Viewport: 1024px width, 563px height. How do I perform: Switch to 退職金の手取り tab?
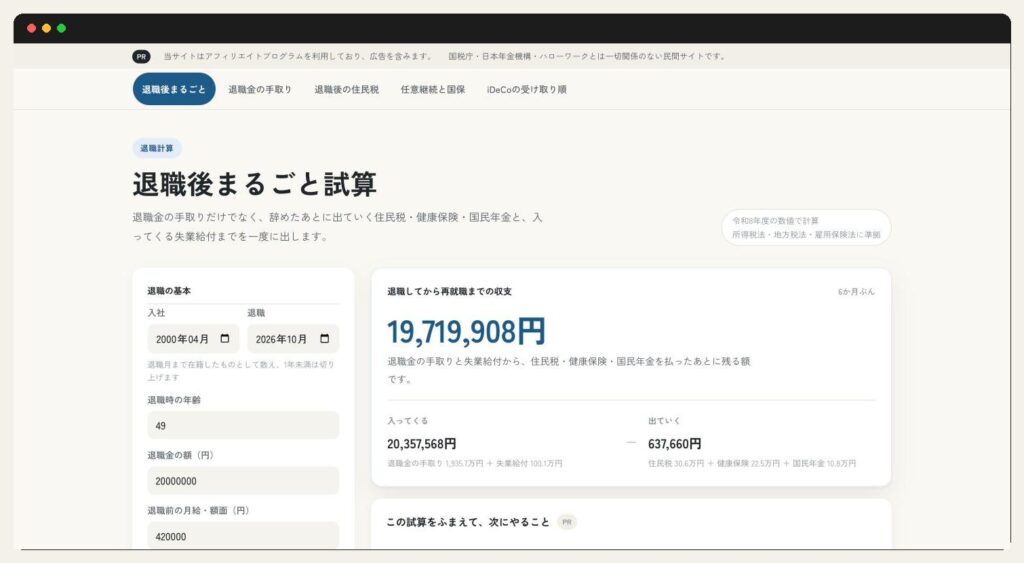260,89
